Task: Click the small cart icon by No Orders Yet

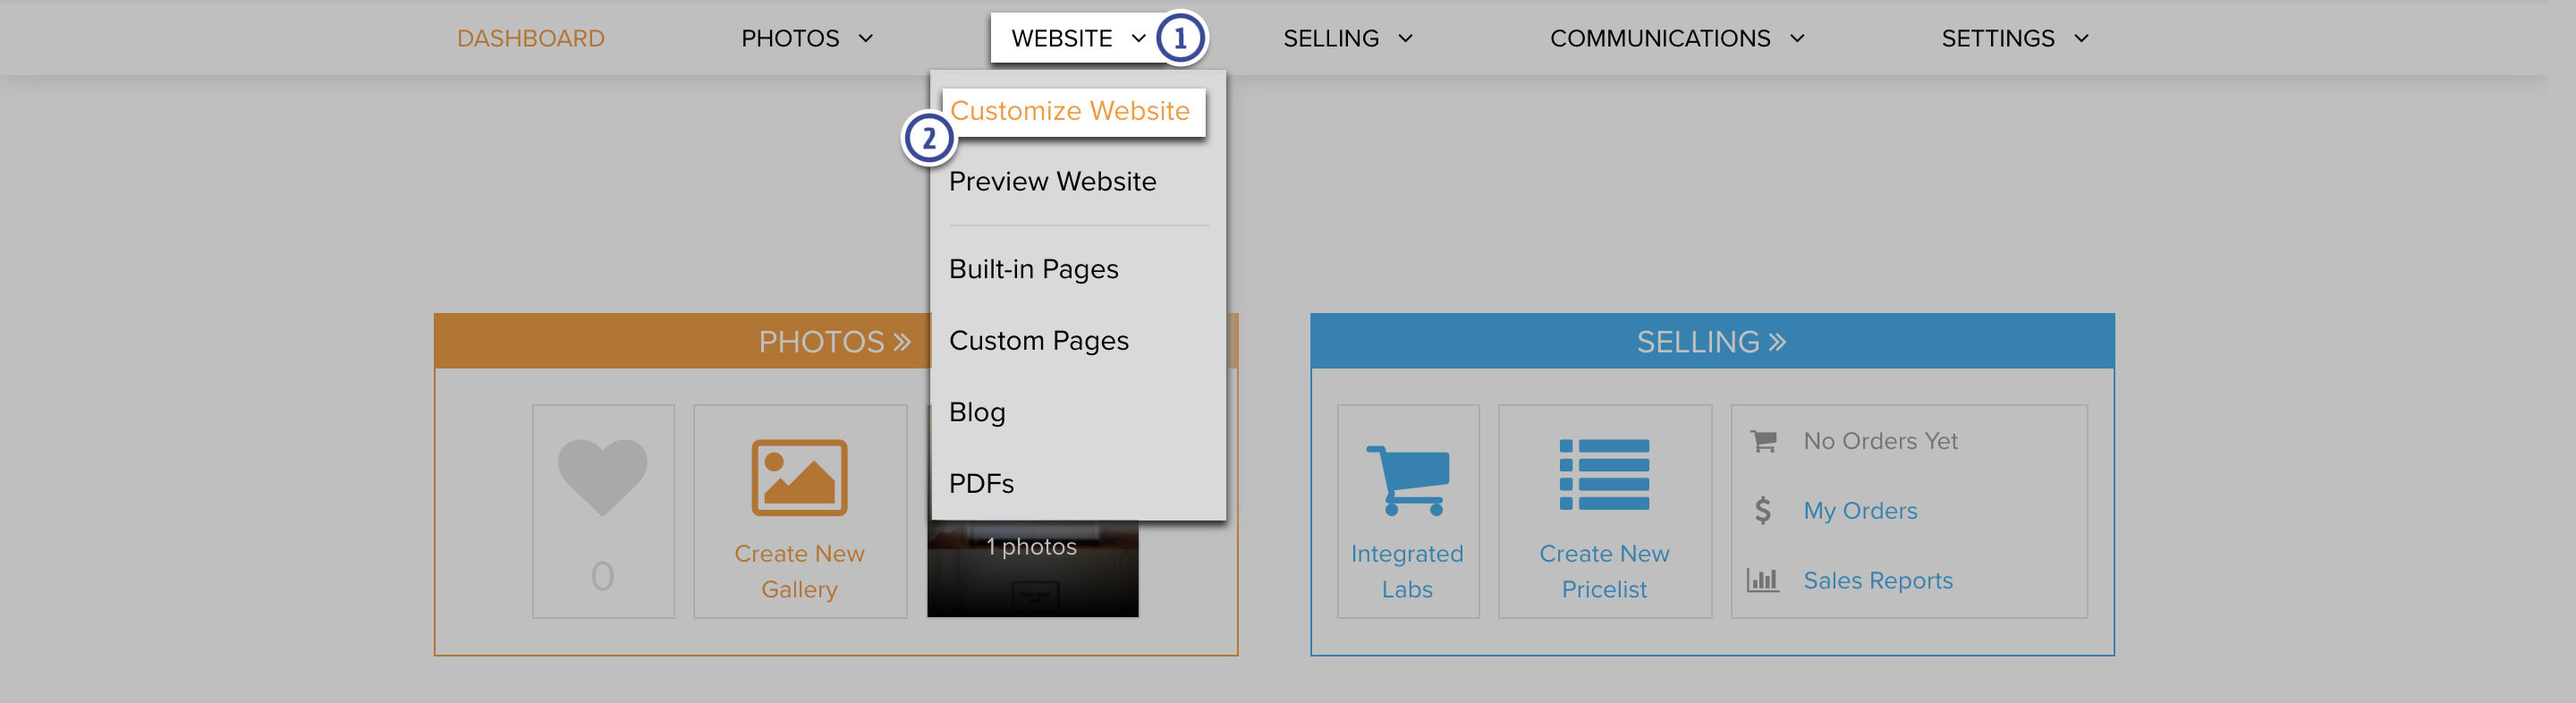Action: point(1763,440)
